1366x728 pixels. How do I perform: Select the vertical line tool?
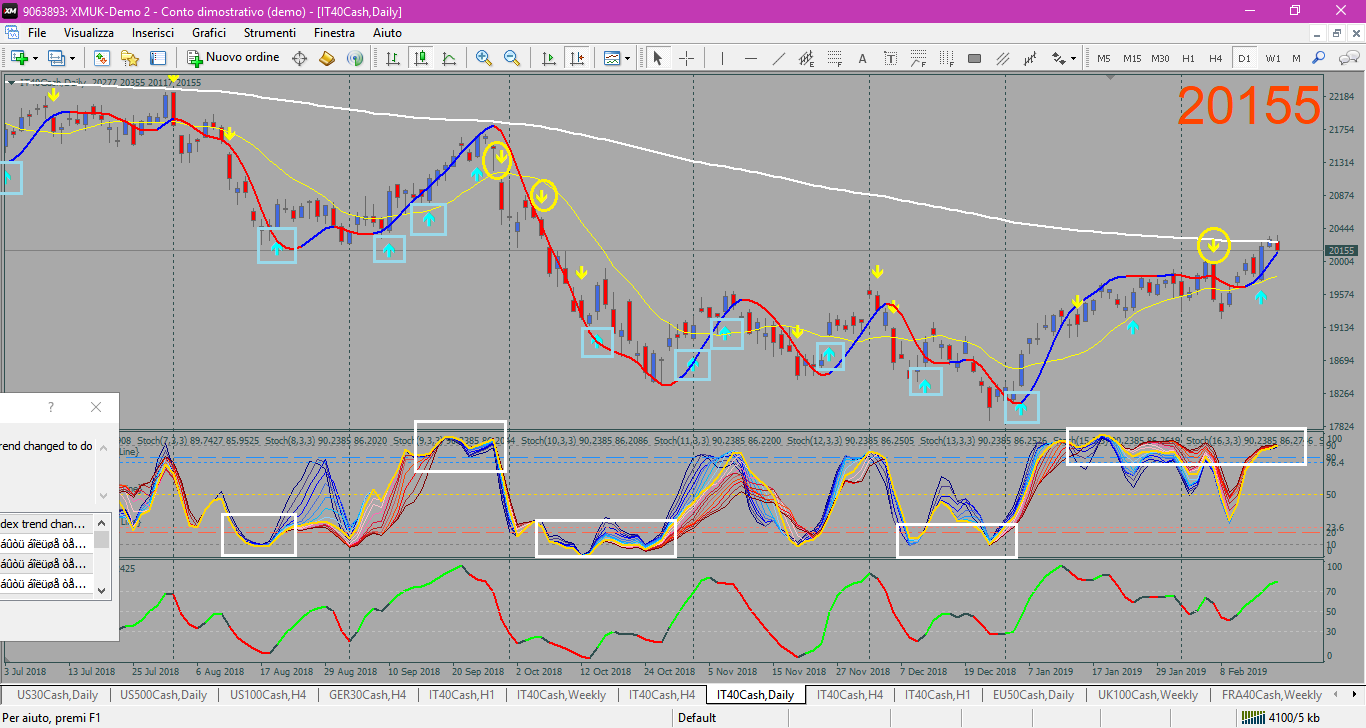722,58
